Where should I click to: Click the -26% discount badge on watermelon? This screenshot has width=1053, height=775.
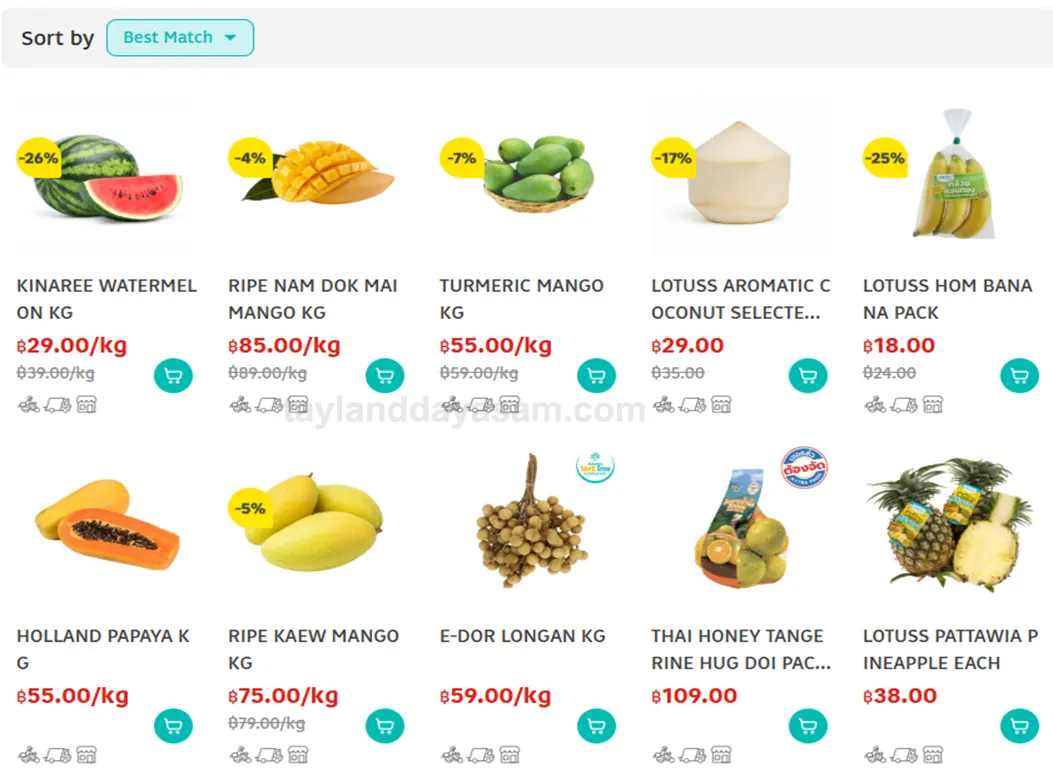tap(38, 158)
